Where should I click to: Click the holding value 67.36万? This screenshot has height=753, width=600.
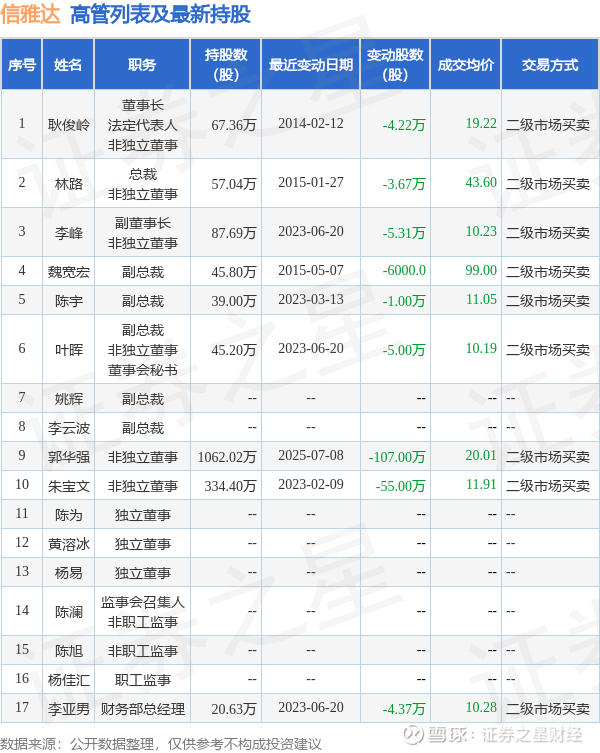click(x=233, y=125)
